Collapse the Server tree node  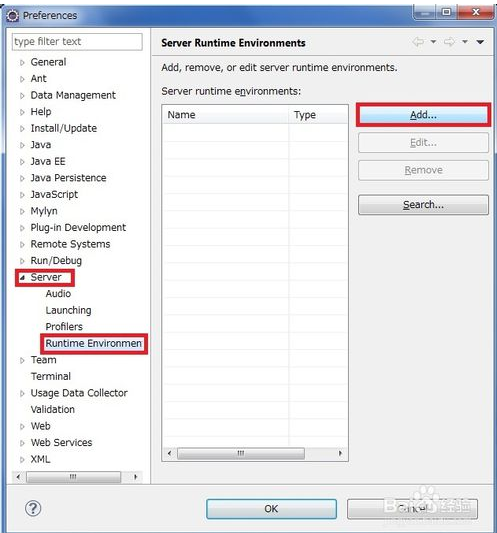[x=22, y=278]
